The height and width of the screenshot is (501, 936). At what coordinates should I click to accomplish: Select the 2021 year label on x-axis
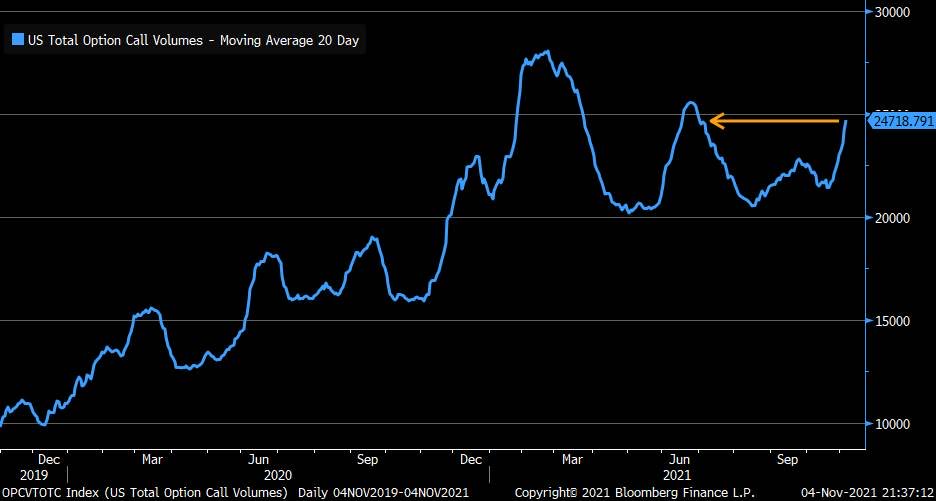click(679, 474)
